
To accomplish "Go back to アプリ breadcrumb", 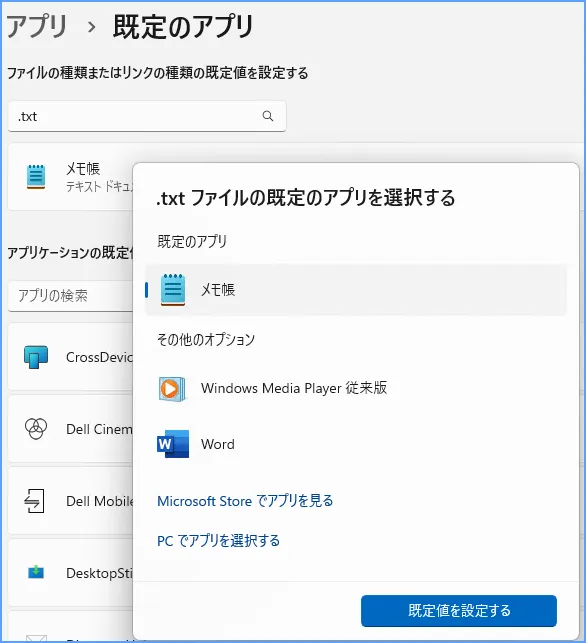I will point(37,27).
